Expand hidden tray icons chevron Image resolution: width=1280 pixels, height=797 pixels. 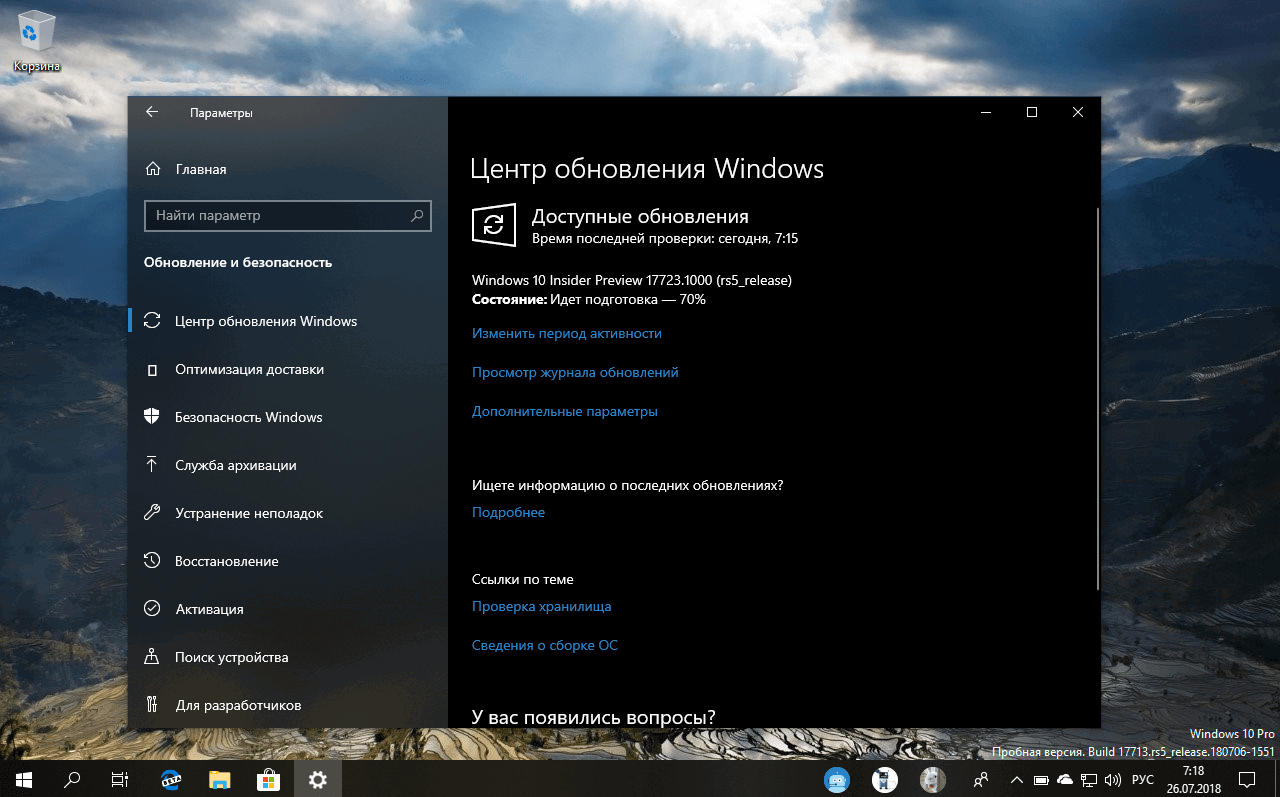(1016, 780)
